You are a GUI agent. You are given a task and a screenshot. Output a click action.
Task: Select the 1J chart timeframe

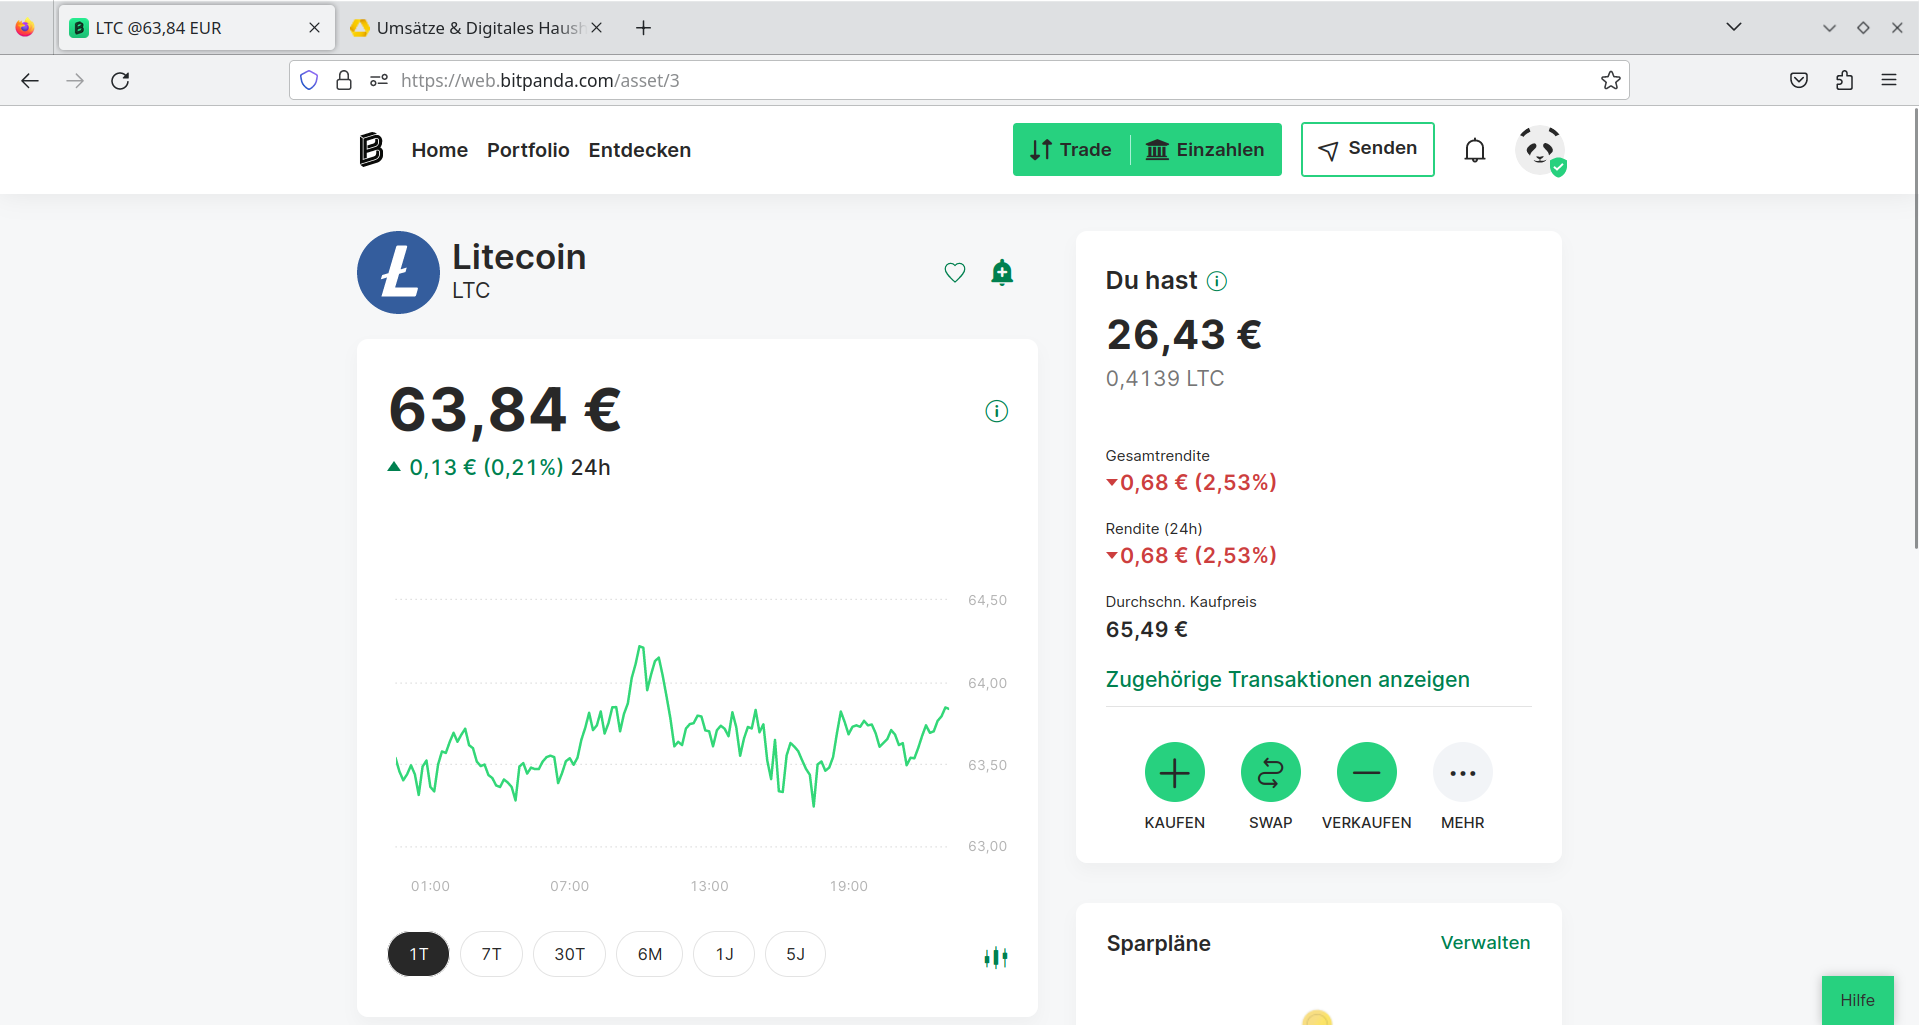click(x=724, y=954)
